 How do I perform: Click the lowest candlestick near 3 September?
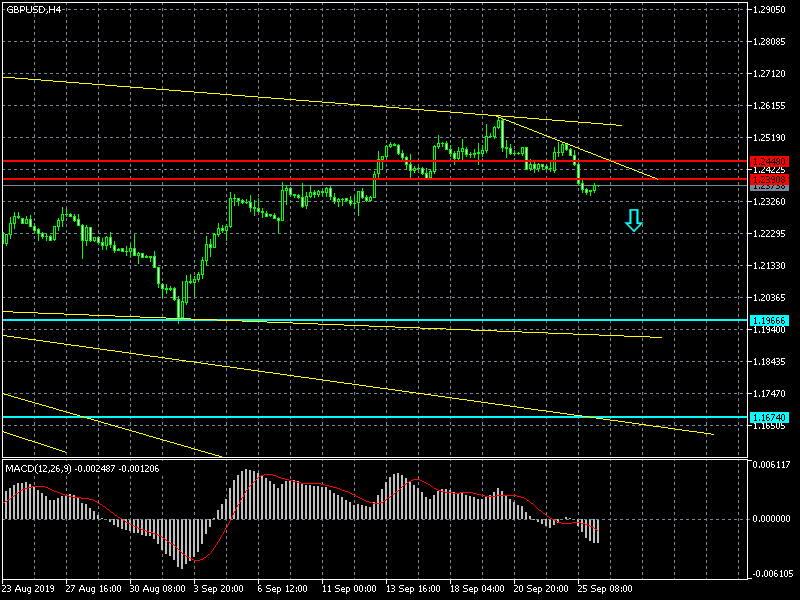(x=179, y=310)
